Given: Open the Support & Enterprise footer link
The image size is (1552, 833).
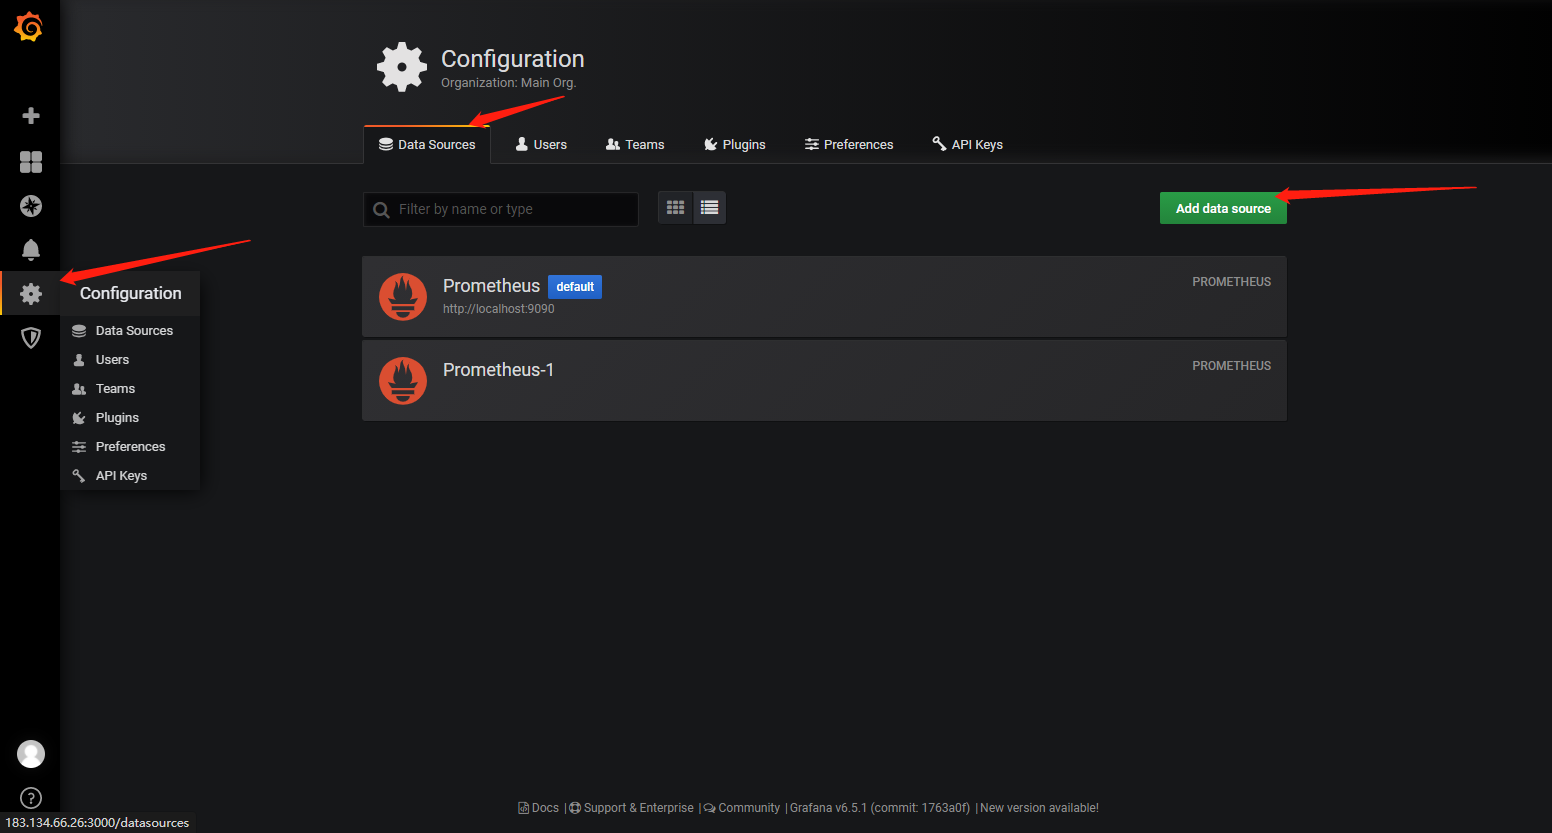Looking at the screenshot, I should coord(631,808).
